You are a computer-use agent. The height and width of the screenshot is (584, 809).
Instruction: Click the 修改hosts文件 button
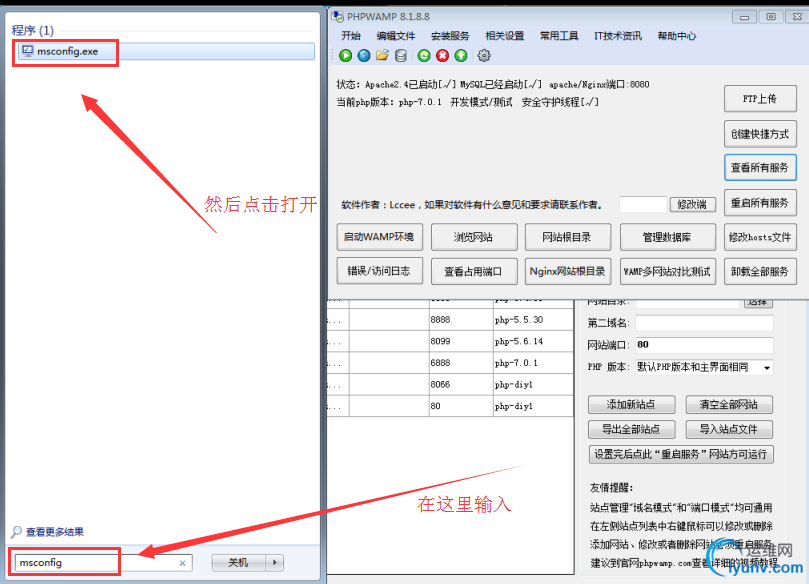760,237
